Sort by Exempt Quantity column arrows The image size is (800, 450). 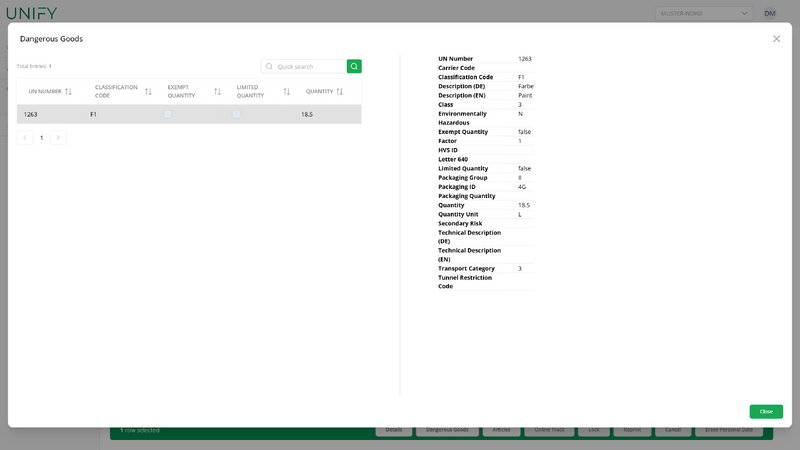click(217, 91)
